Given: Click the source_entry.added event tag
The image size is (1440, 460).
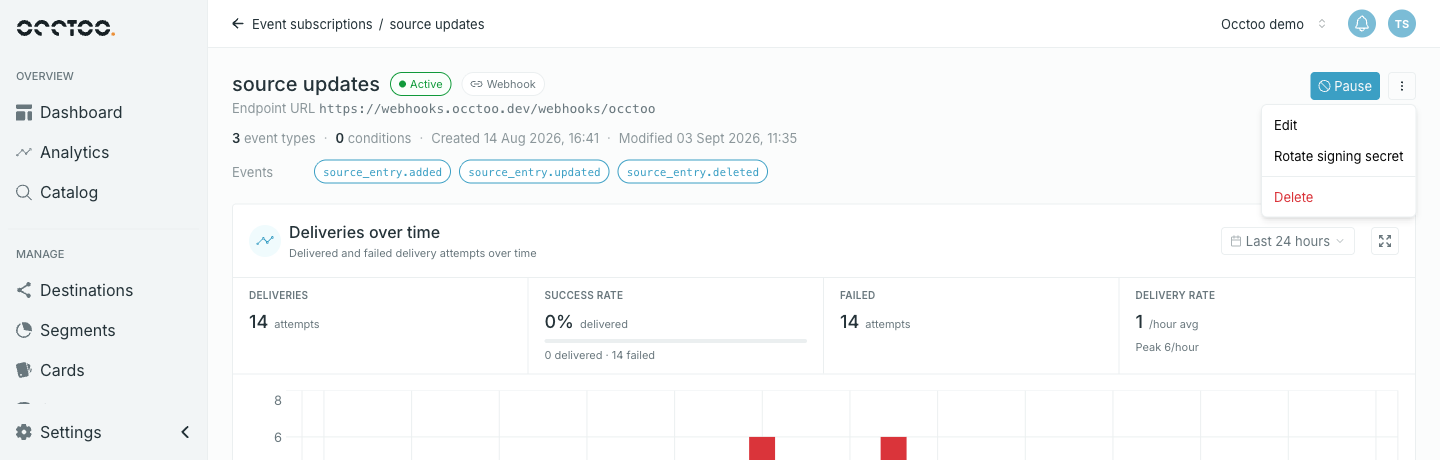Looking at the screenshot, I should [383, 172].
